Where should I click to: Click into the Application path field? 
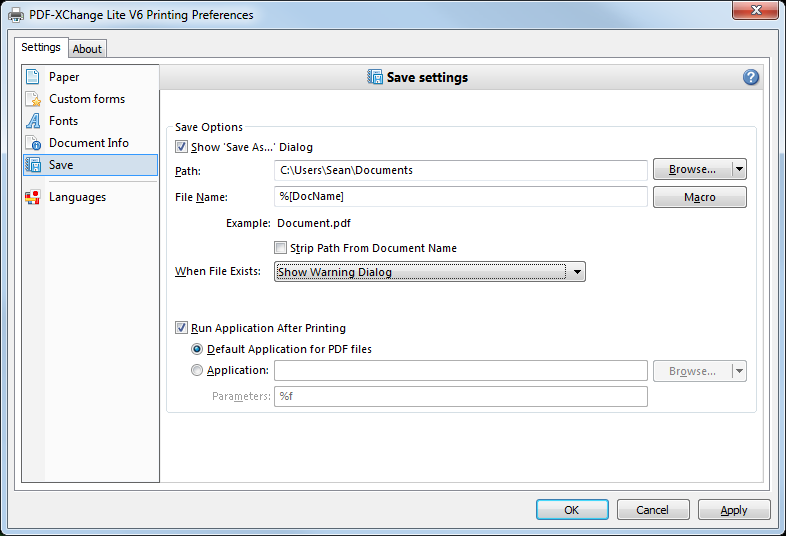coord(461,371)
